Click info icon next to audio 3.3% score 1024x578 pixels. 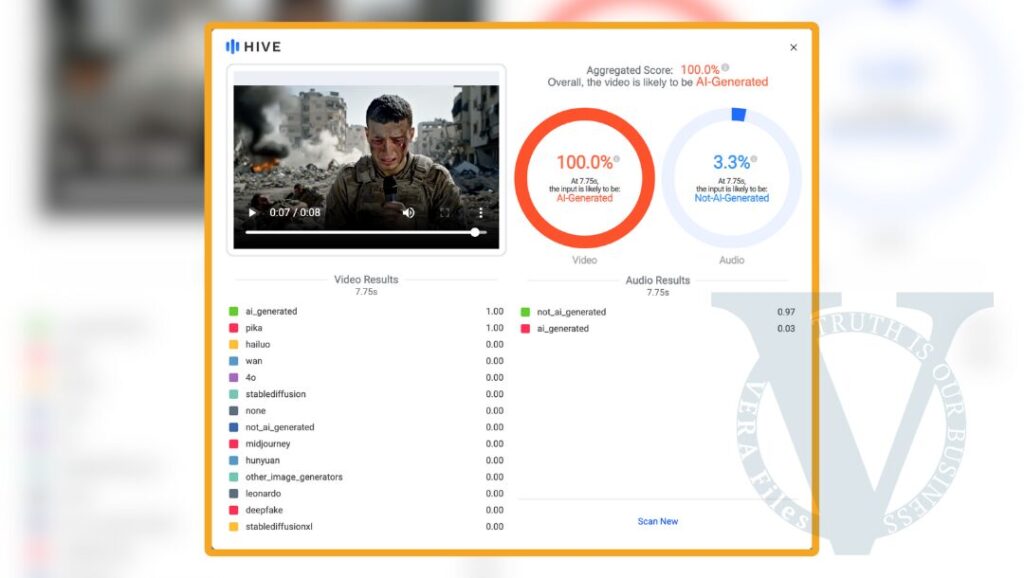754,159
